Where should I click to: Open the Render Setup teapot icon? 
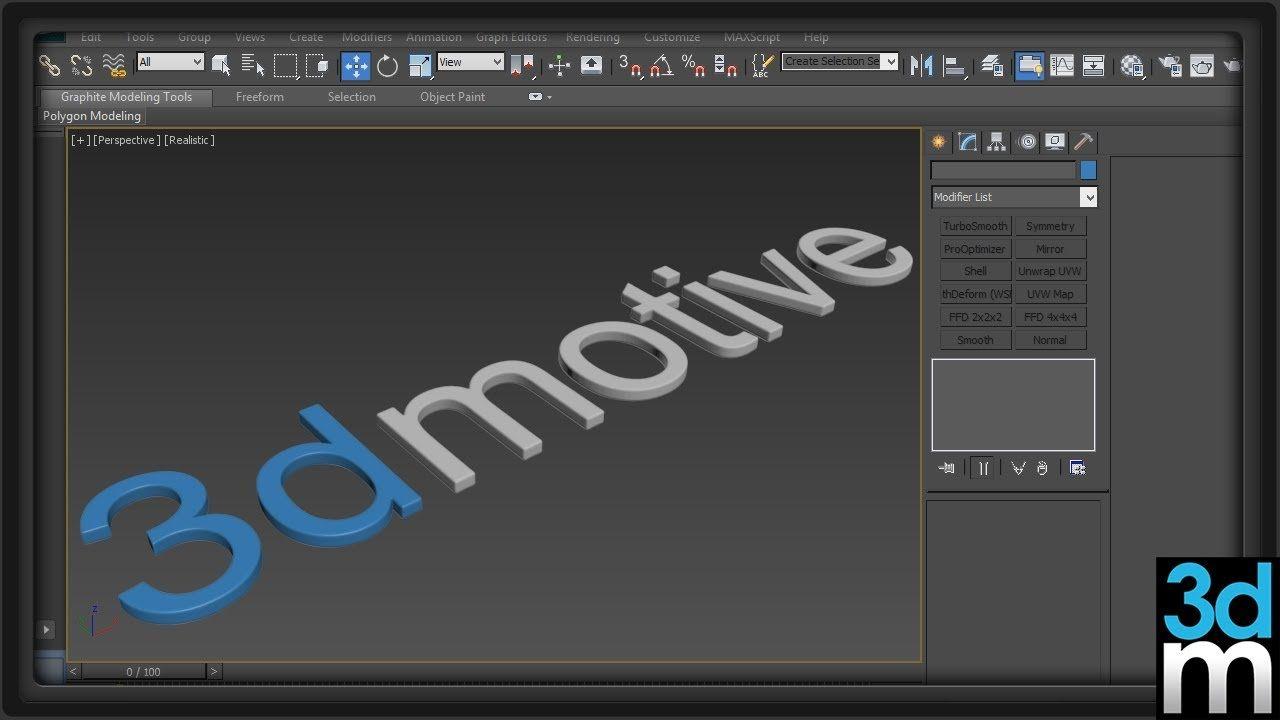[1169, 66]
